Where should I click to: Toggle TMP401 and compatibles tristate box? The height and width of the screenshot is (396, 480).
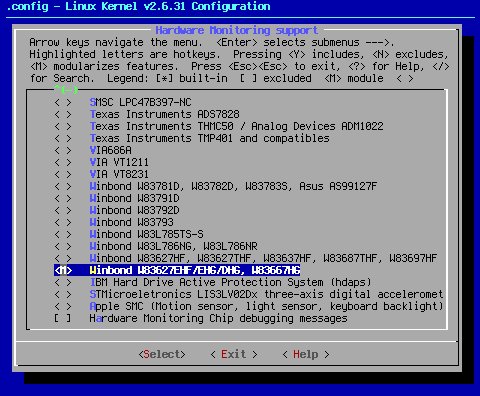63,138
